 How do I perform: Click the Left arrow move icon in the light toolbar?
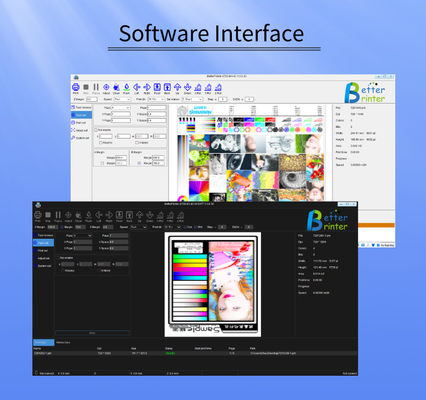tap(137, 87)
